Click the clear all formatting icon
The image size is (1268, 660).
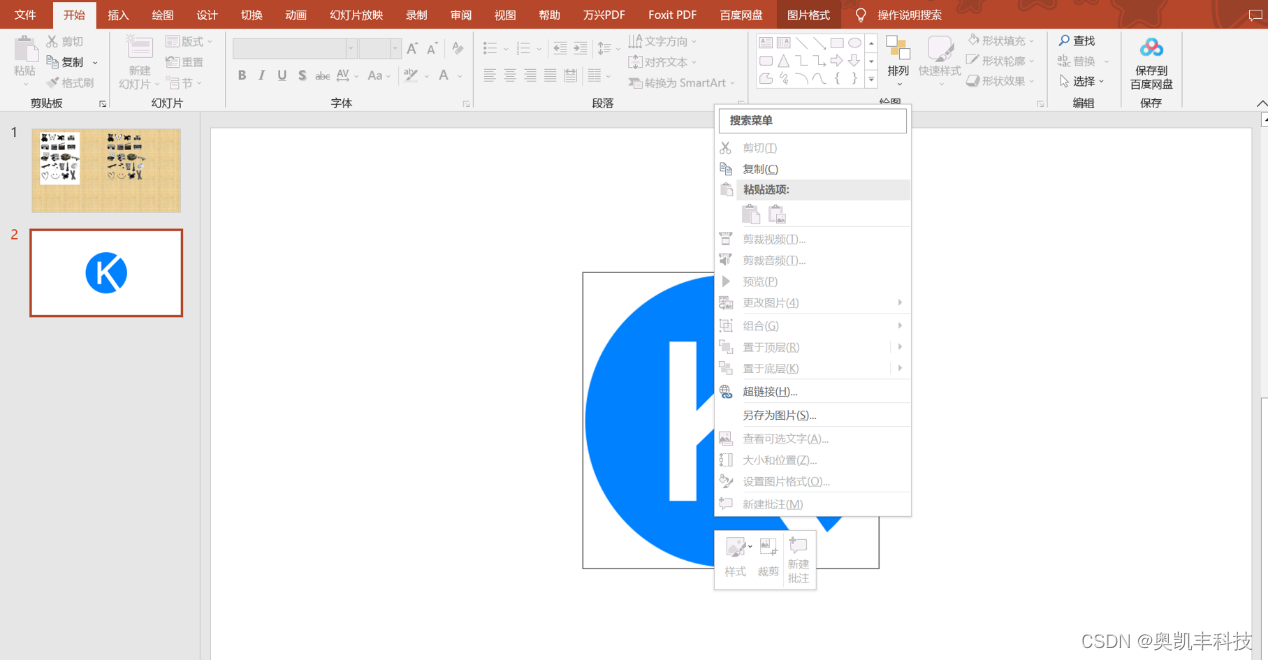457,48
